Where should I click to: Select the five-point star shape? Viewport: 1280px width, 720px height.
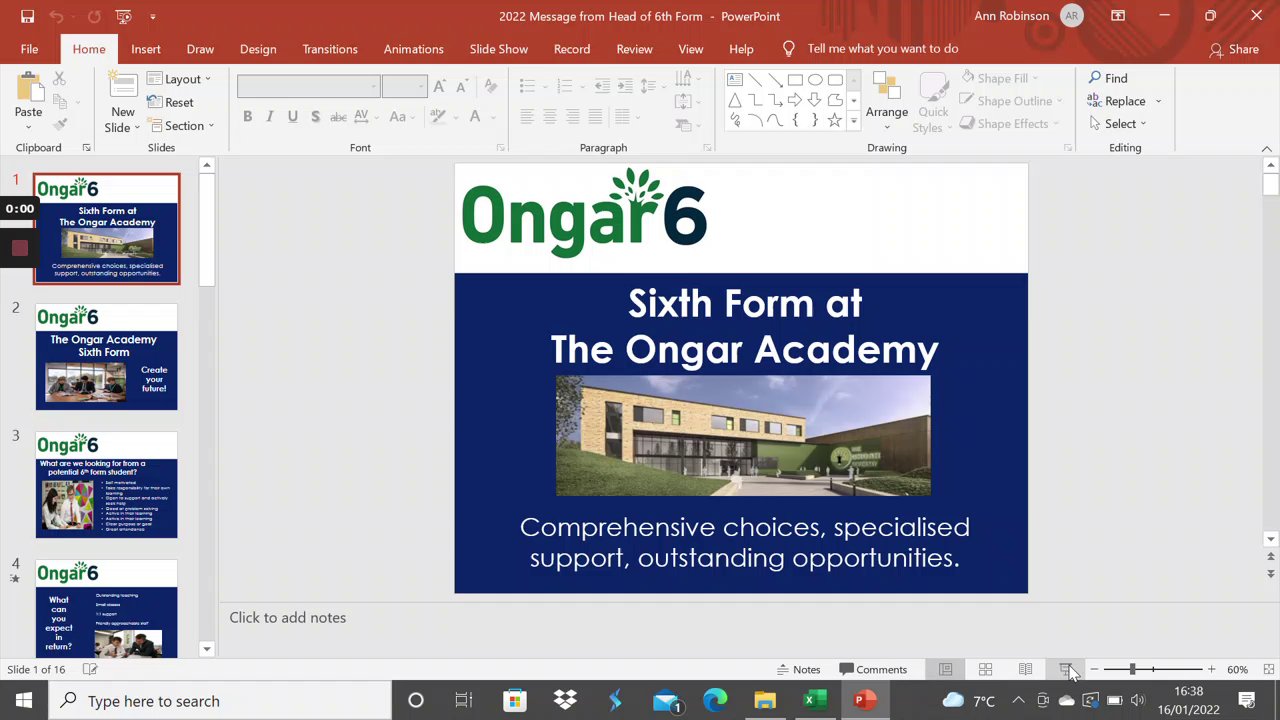point(835,120)
